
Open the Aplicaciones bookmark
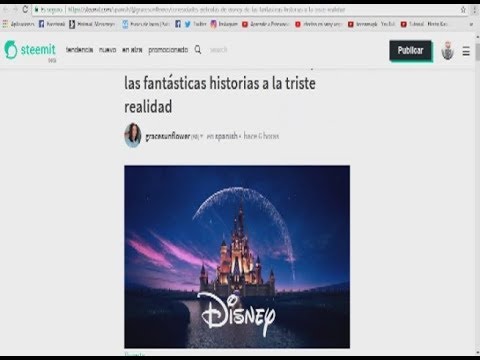click(x=19, y=24)
